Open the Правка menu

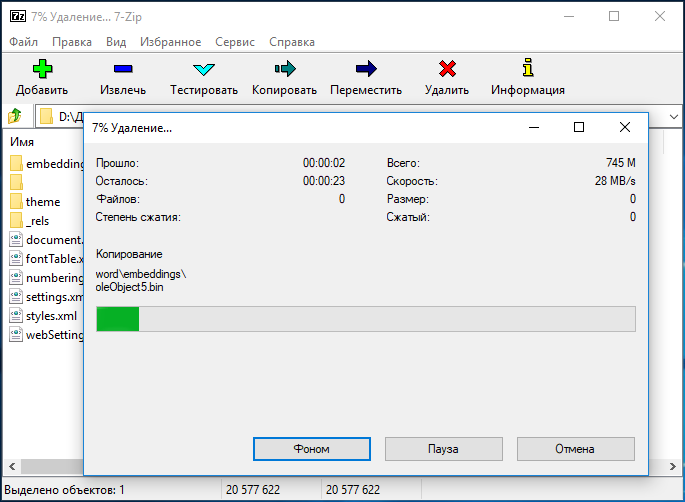(72, 42)
